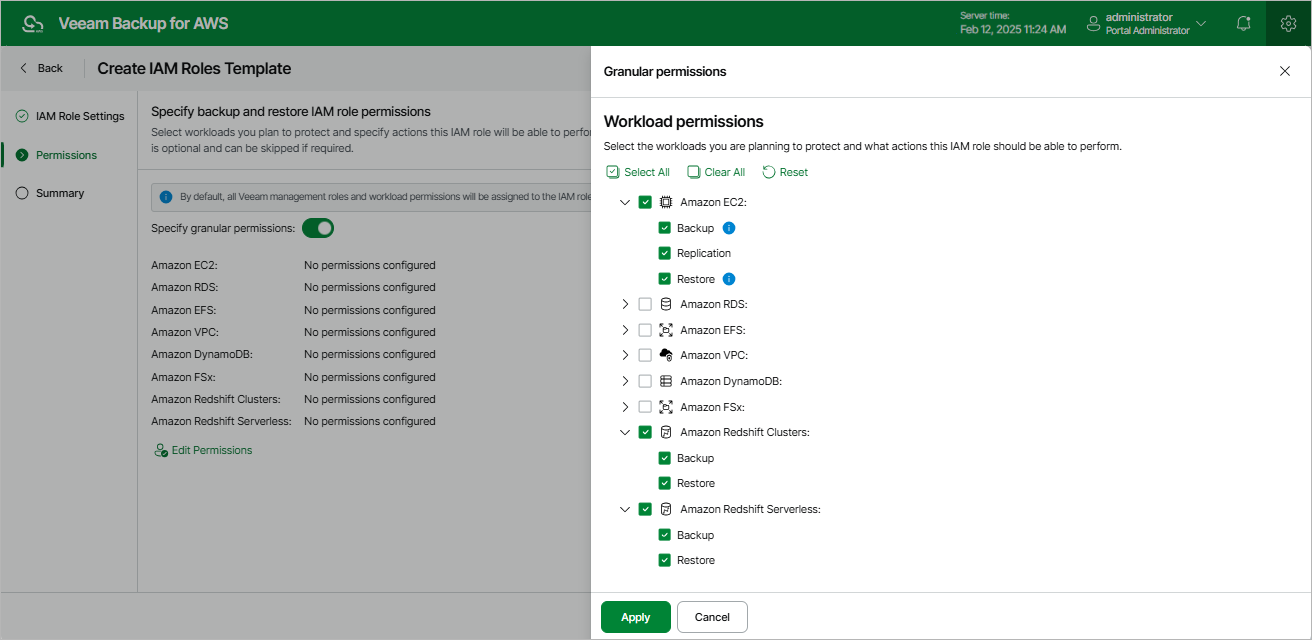Go to IAM Role Settings step

(80, 116)
